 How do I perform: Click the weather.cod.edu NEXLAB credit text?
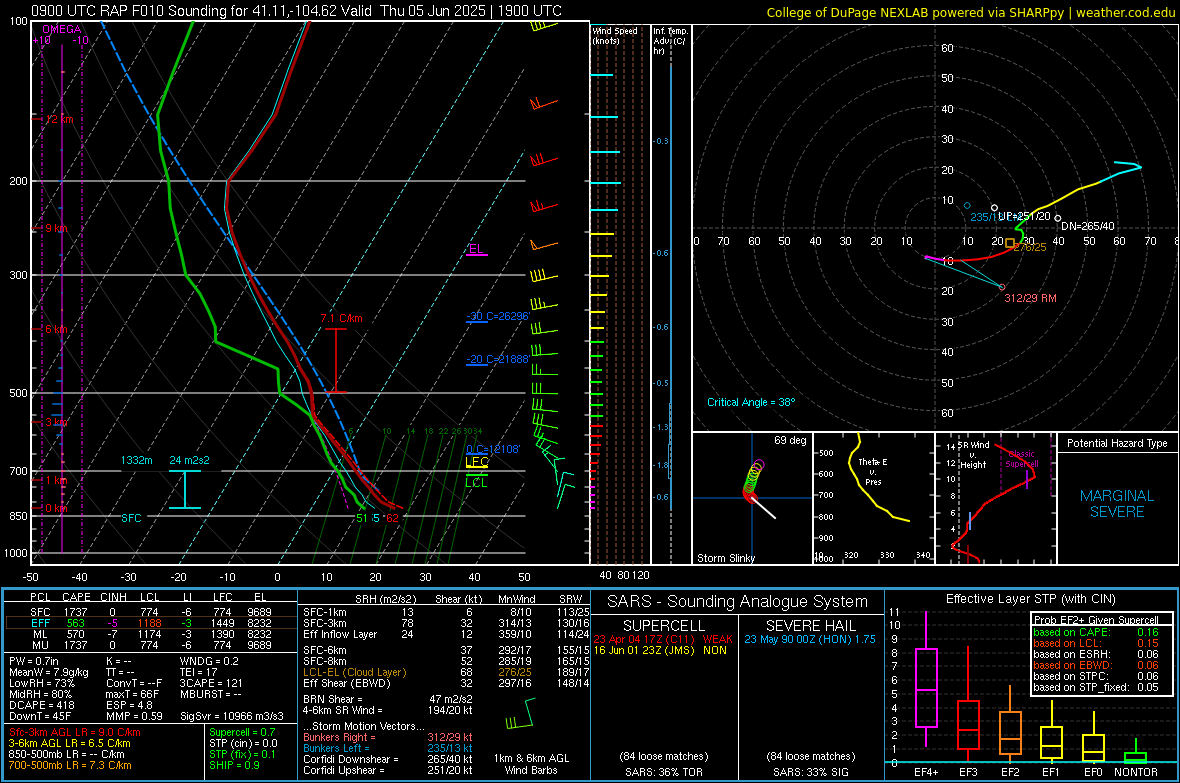click(970, 12)
